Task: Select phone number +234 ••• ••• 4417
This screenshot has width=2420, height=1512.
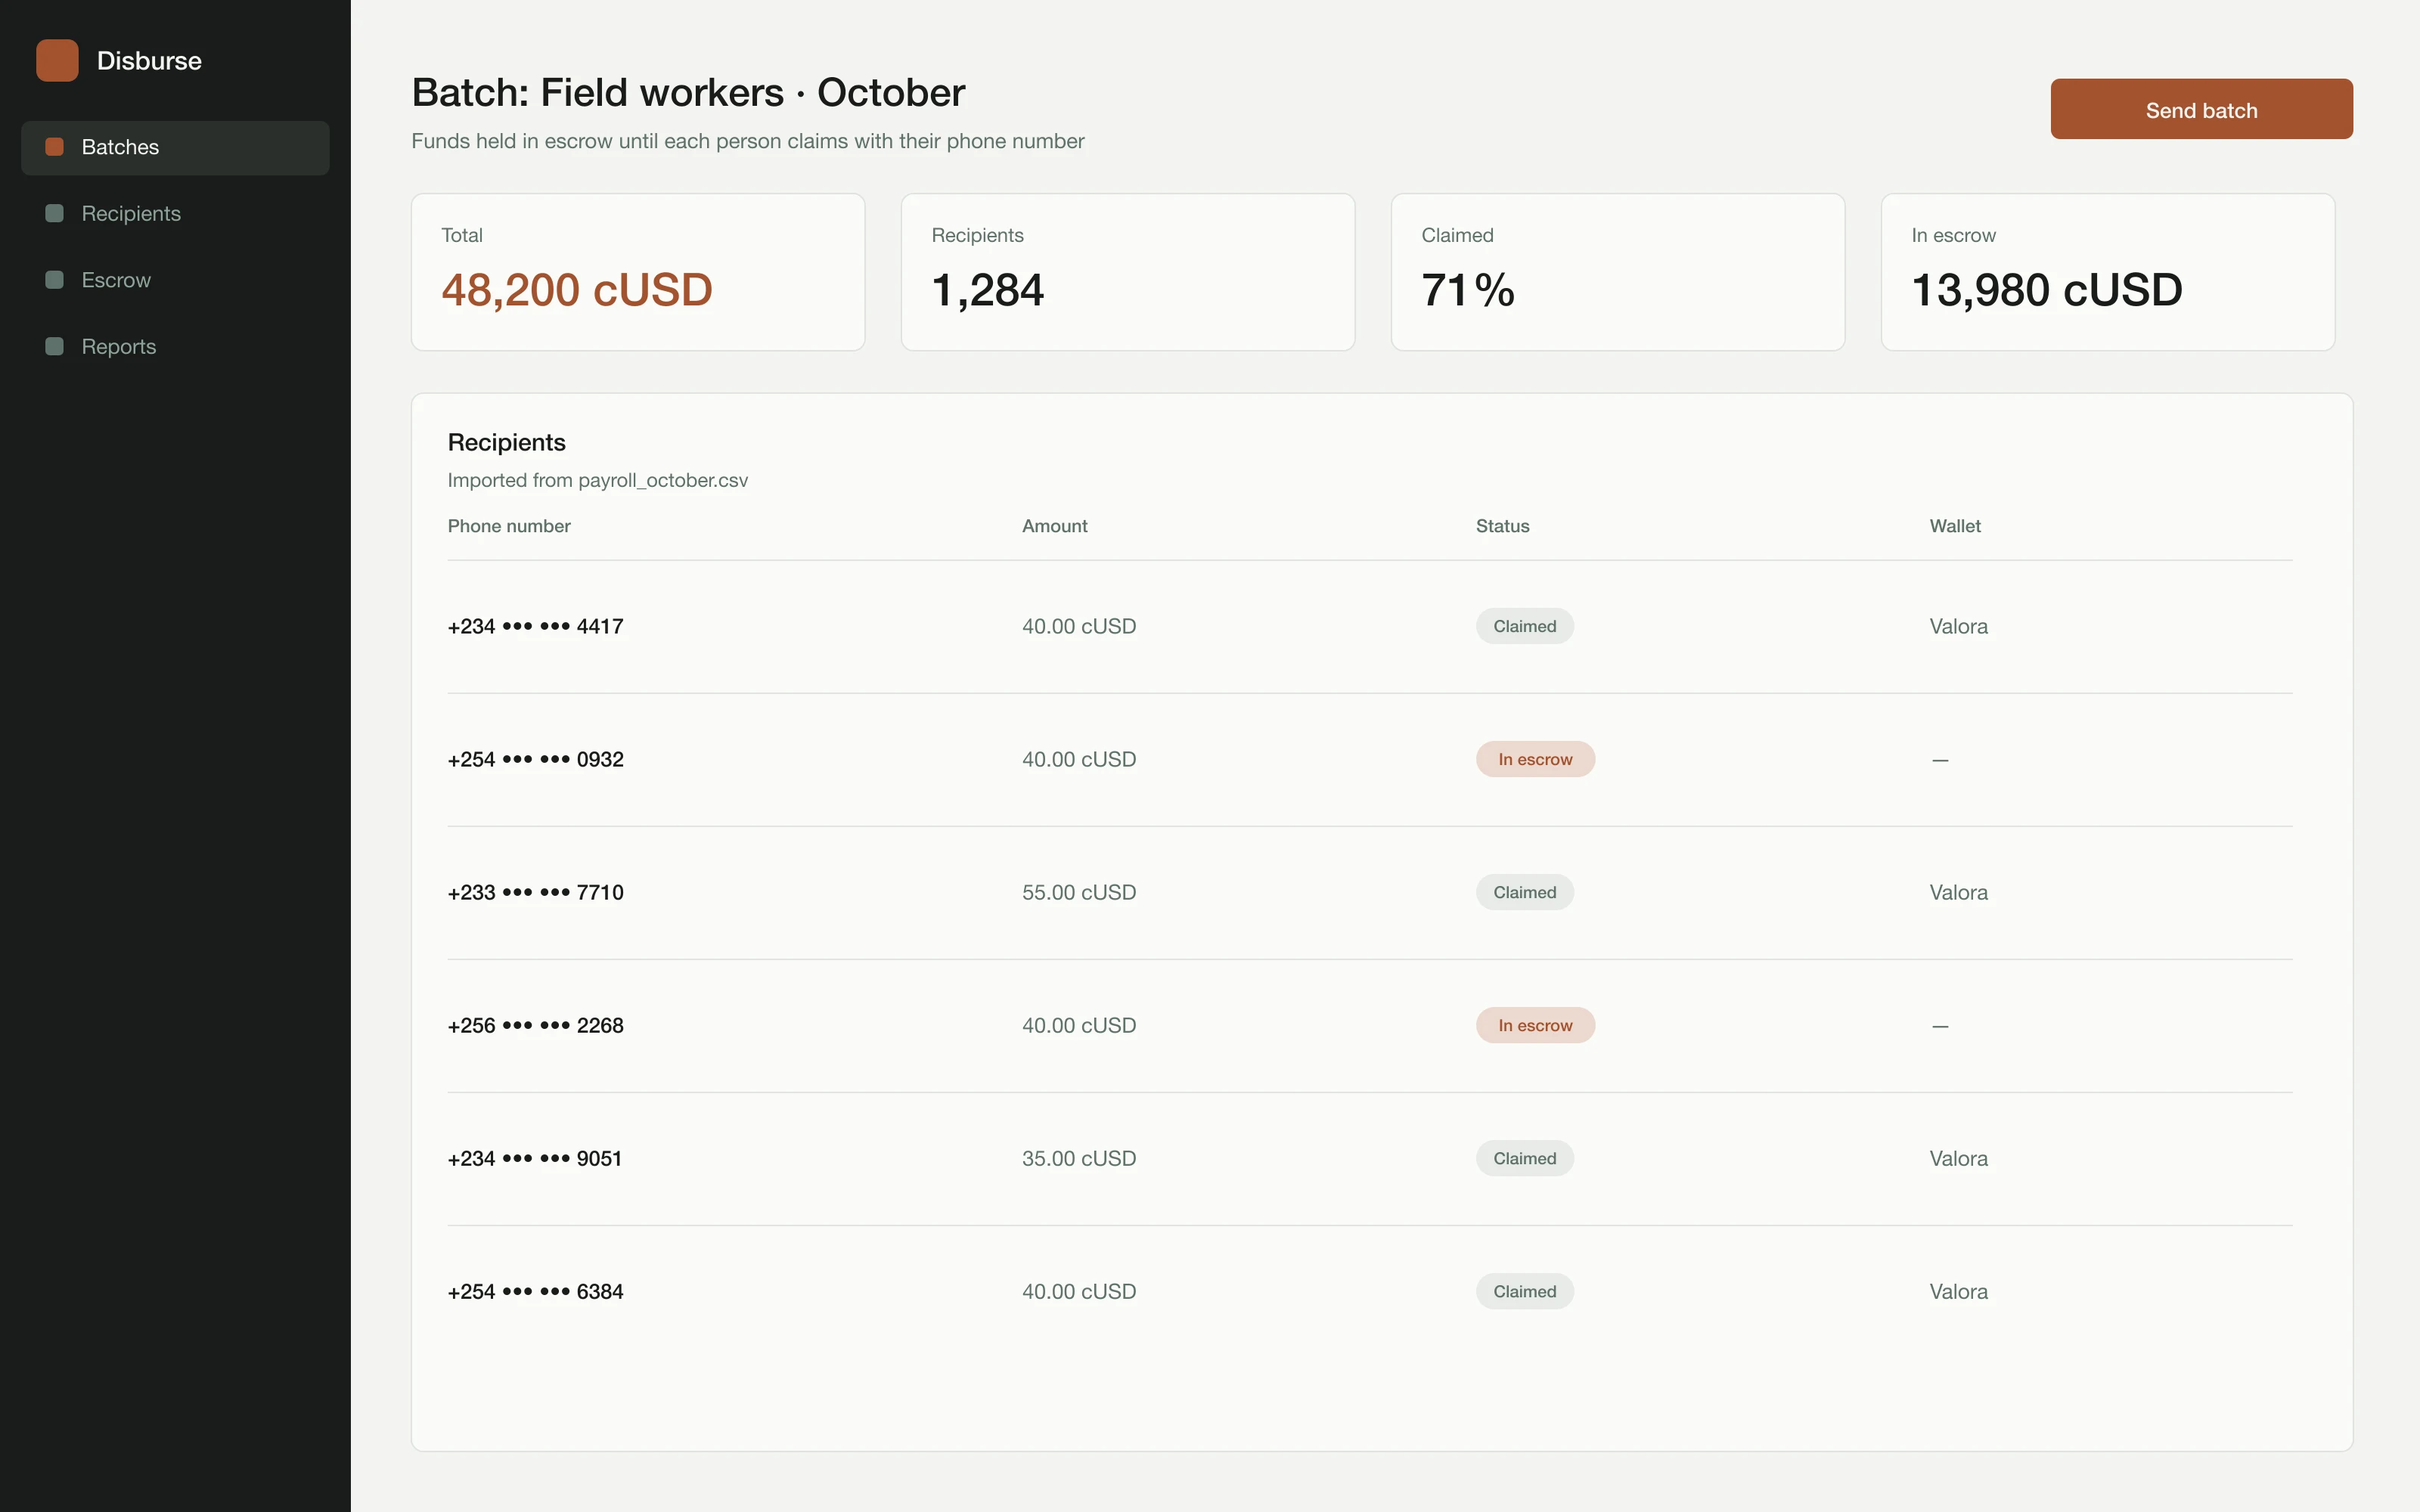Action: 535,627
